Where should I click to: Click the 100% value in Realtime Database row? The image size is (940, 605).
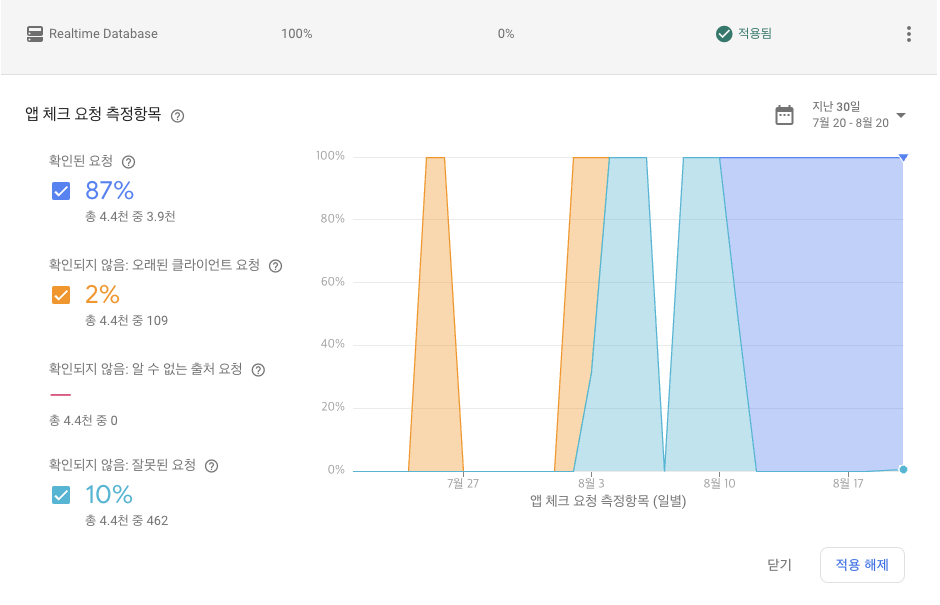[297, 34]
